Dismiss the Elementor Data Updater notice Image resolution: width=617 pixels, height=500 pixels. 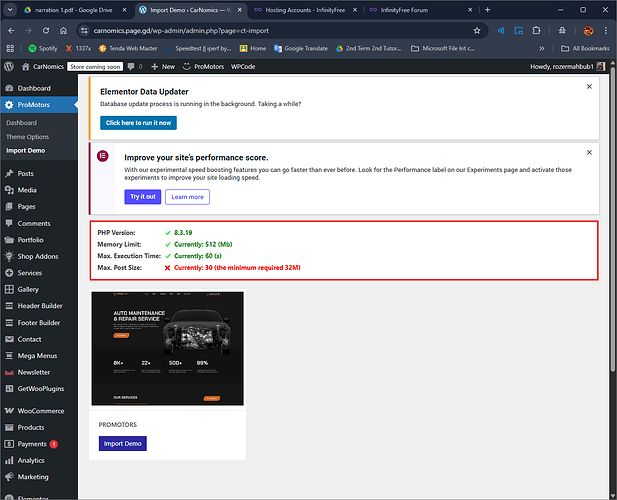click(586, 88)
